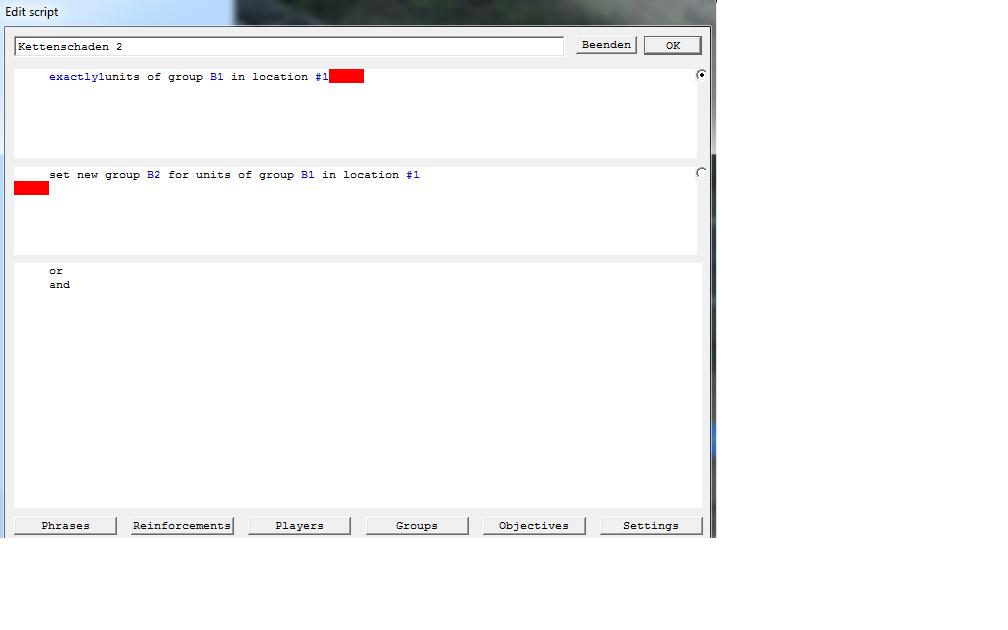The width and height of the screenshot is (1008, 630).
Task: Select the 'and' operator
Action: (x=60, y=285)
